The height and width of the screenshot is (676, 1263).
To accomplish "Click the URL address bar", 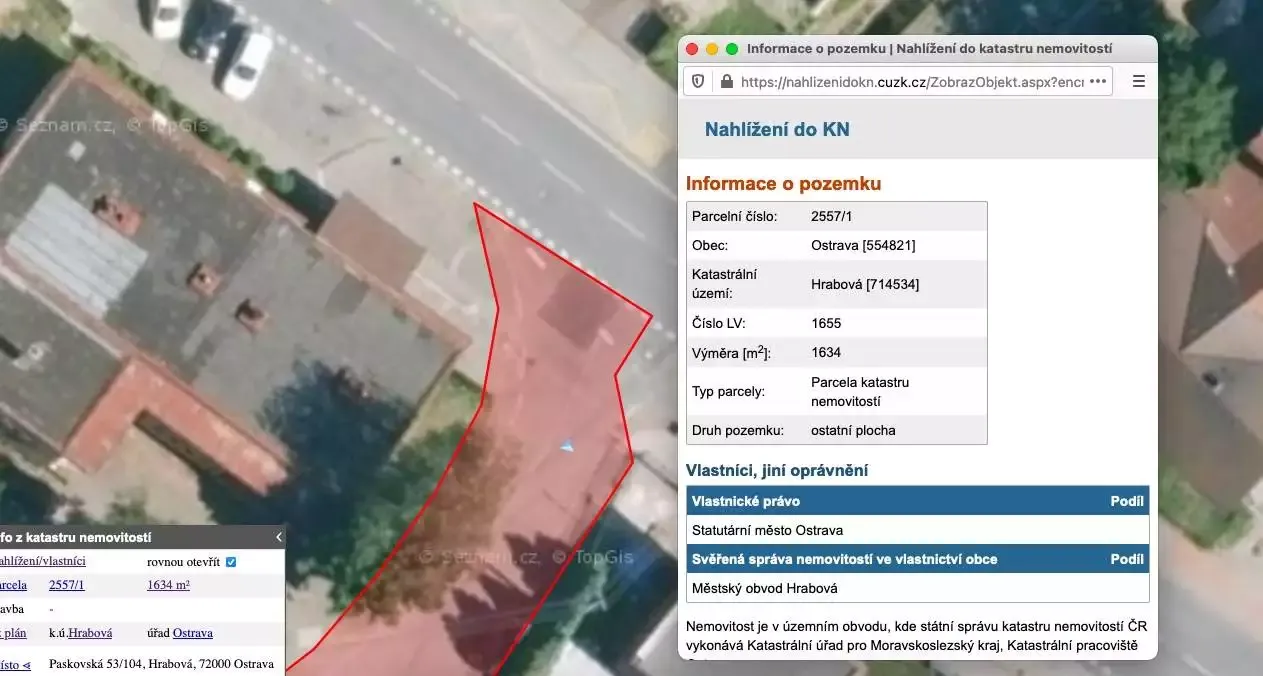I will tap(910, 82).
